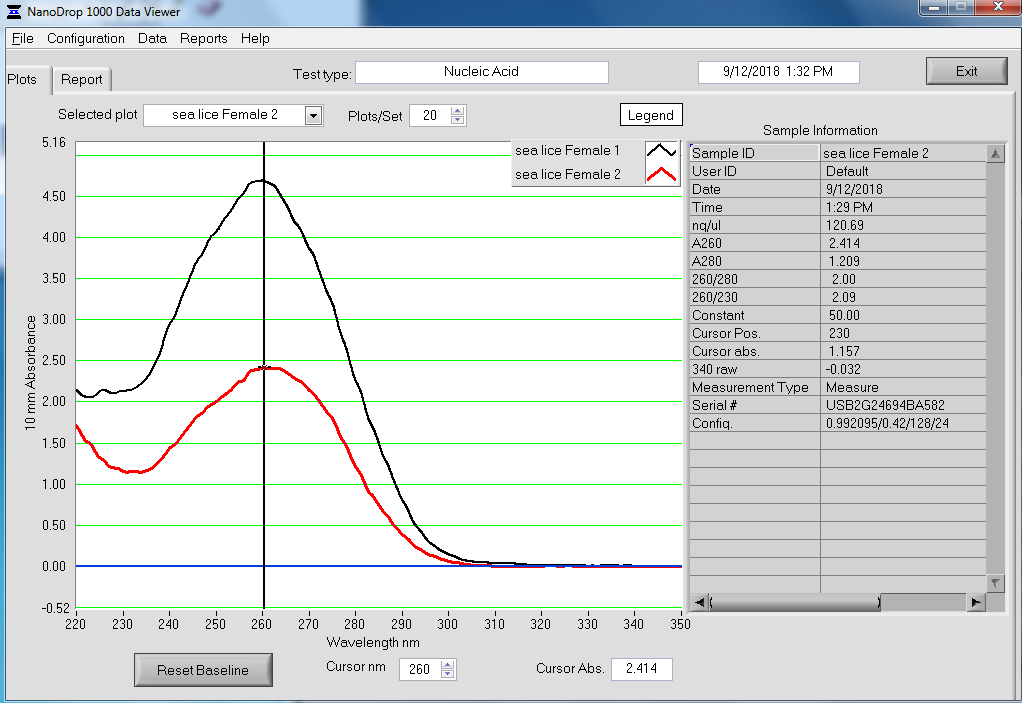The height and width of the screenshot is (703, 1022).
Task: Open the Data menu
Action: 152,39
